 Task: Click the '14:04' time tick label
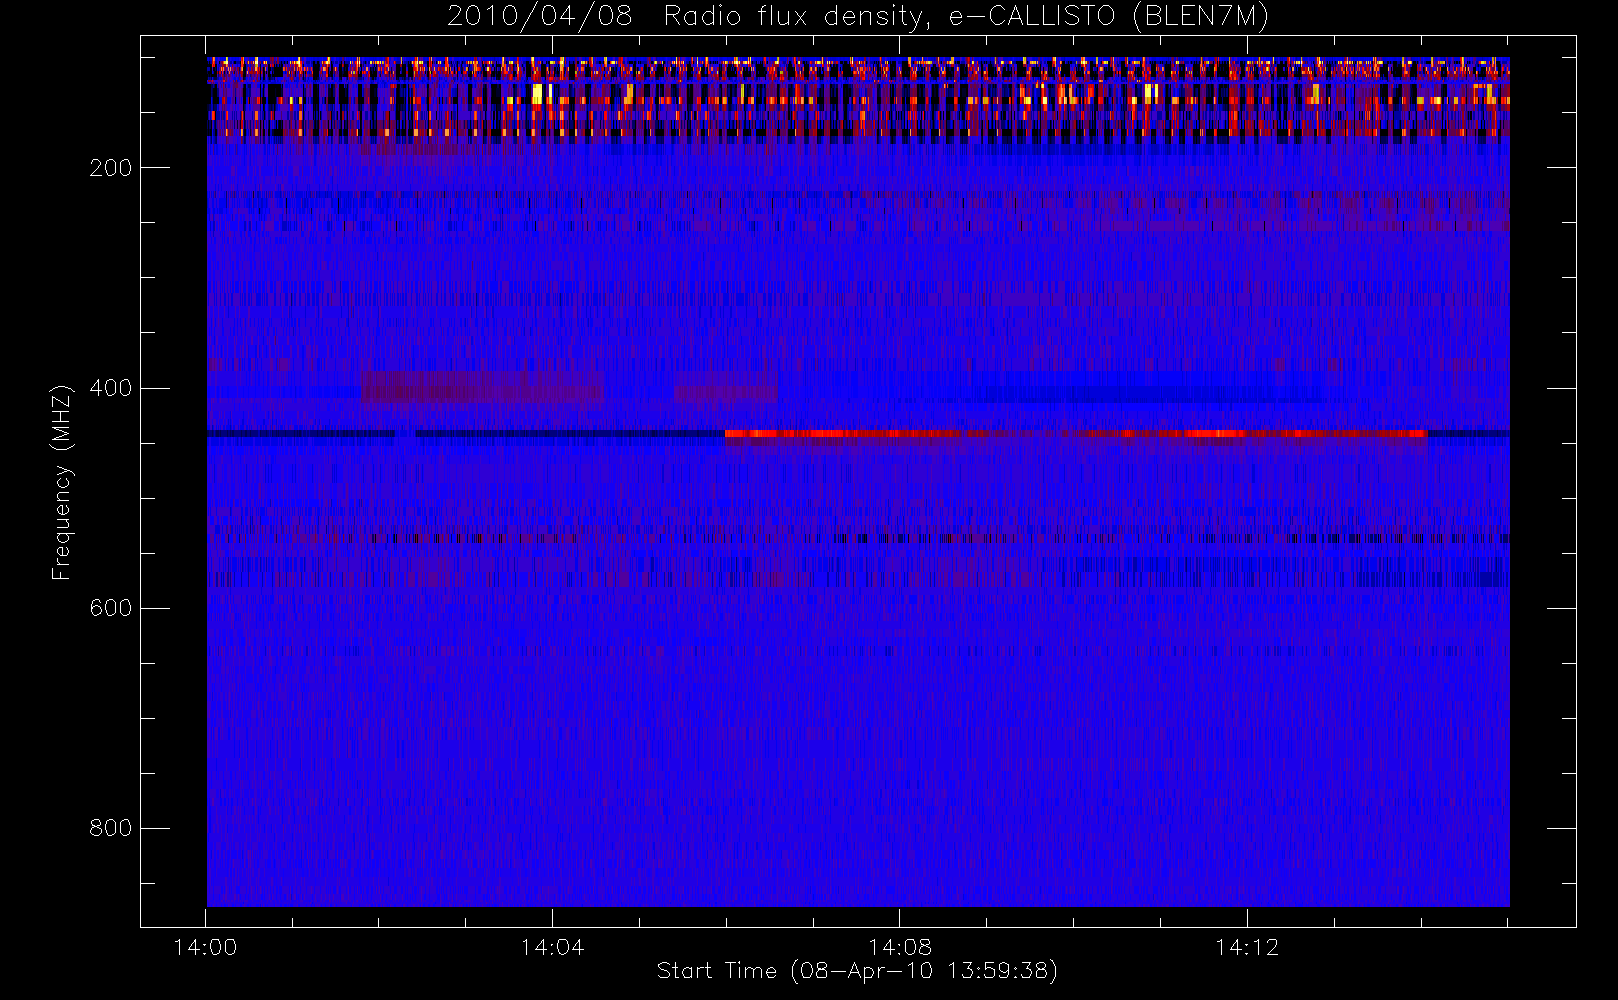pos(552,947)
